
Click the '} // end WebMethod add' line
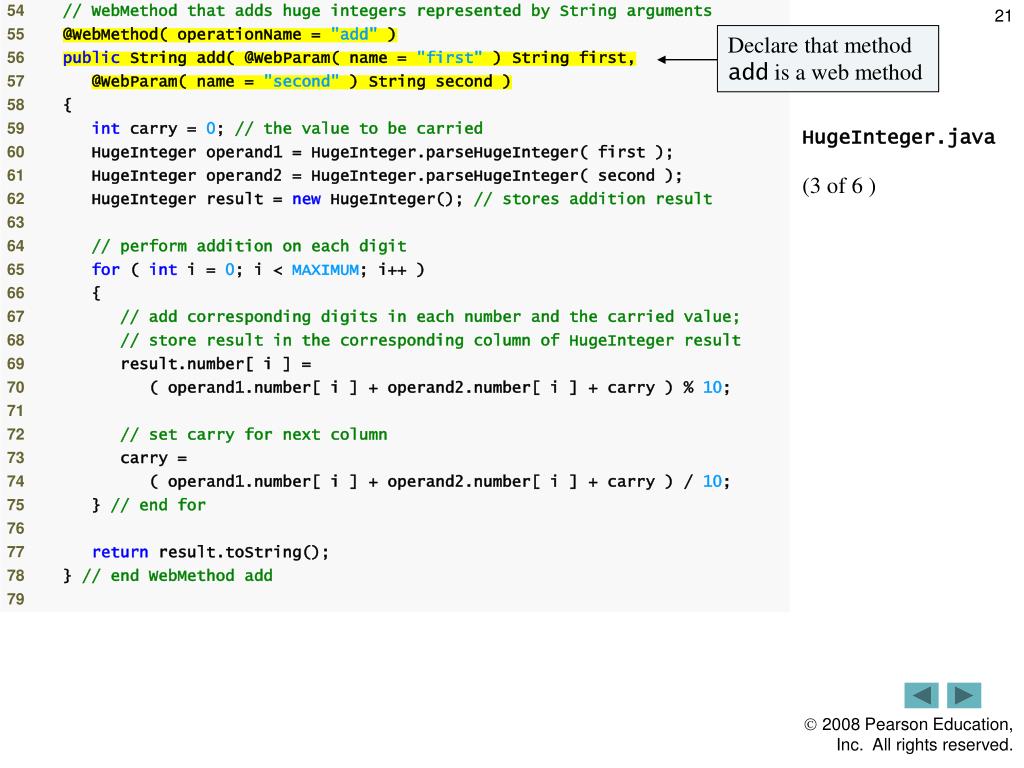pos(168,575)
